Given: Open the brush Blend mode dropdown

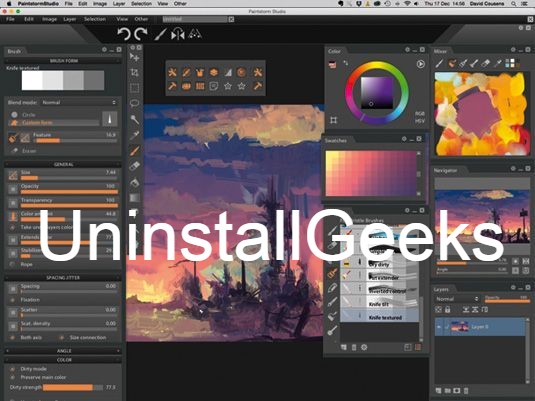Looking at the screenshot, I should pos(79,102).
